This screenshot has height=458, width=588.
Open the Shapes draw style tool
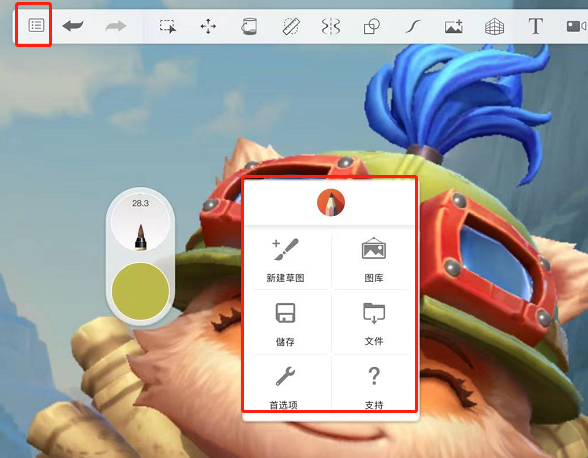372,27
